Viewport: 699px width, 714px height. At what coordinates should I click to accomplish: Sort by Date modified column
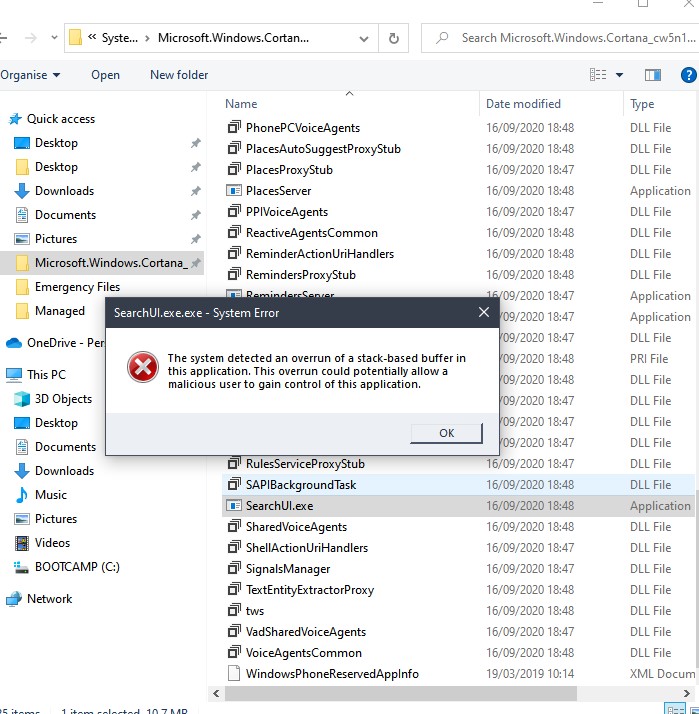point(523,104)
